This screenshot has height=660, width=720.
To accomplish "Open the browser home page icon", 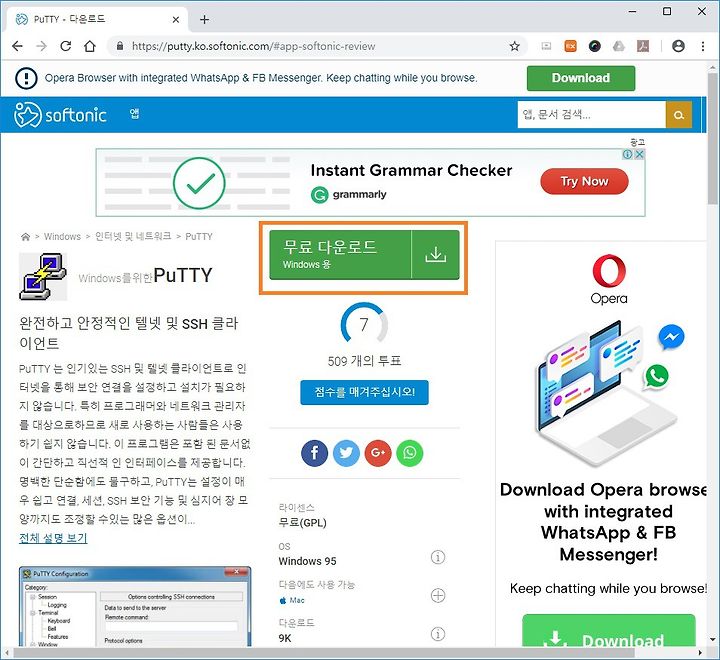I will click(x=90, y=46).
